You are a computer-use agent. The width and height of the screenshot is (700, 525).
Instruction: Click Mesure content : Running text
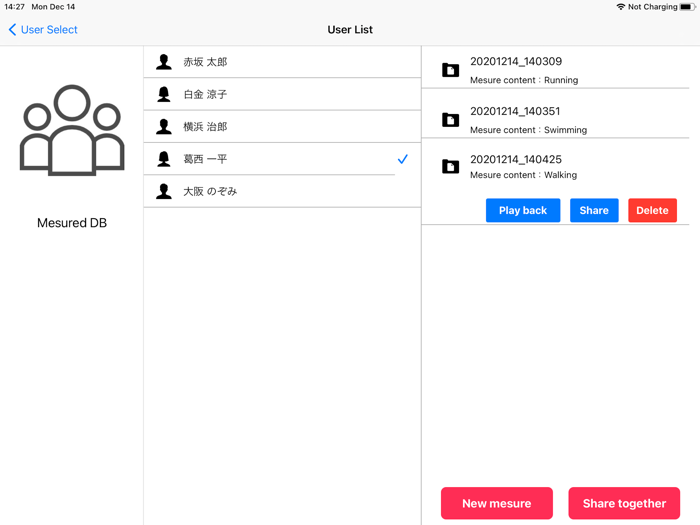point(524,80)
